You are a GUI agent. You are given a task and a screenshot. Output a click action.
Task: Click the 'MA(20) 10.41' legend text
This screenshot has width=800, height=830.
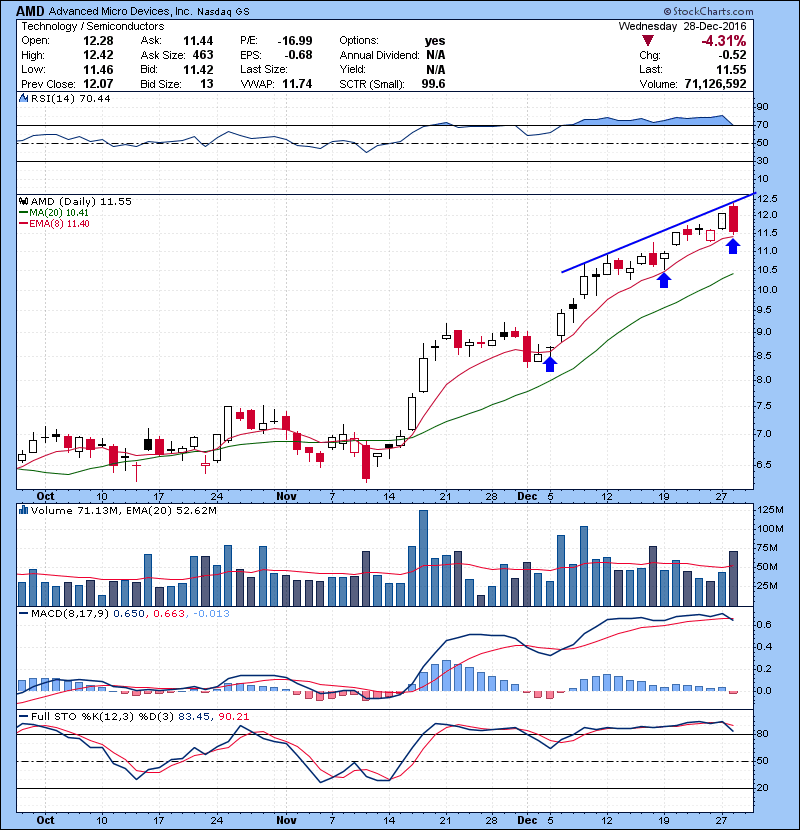point(59,212)
